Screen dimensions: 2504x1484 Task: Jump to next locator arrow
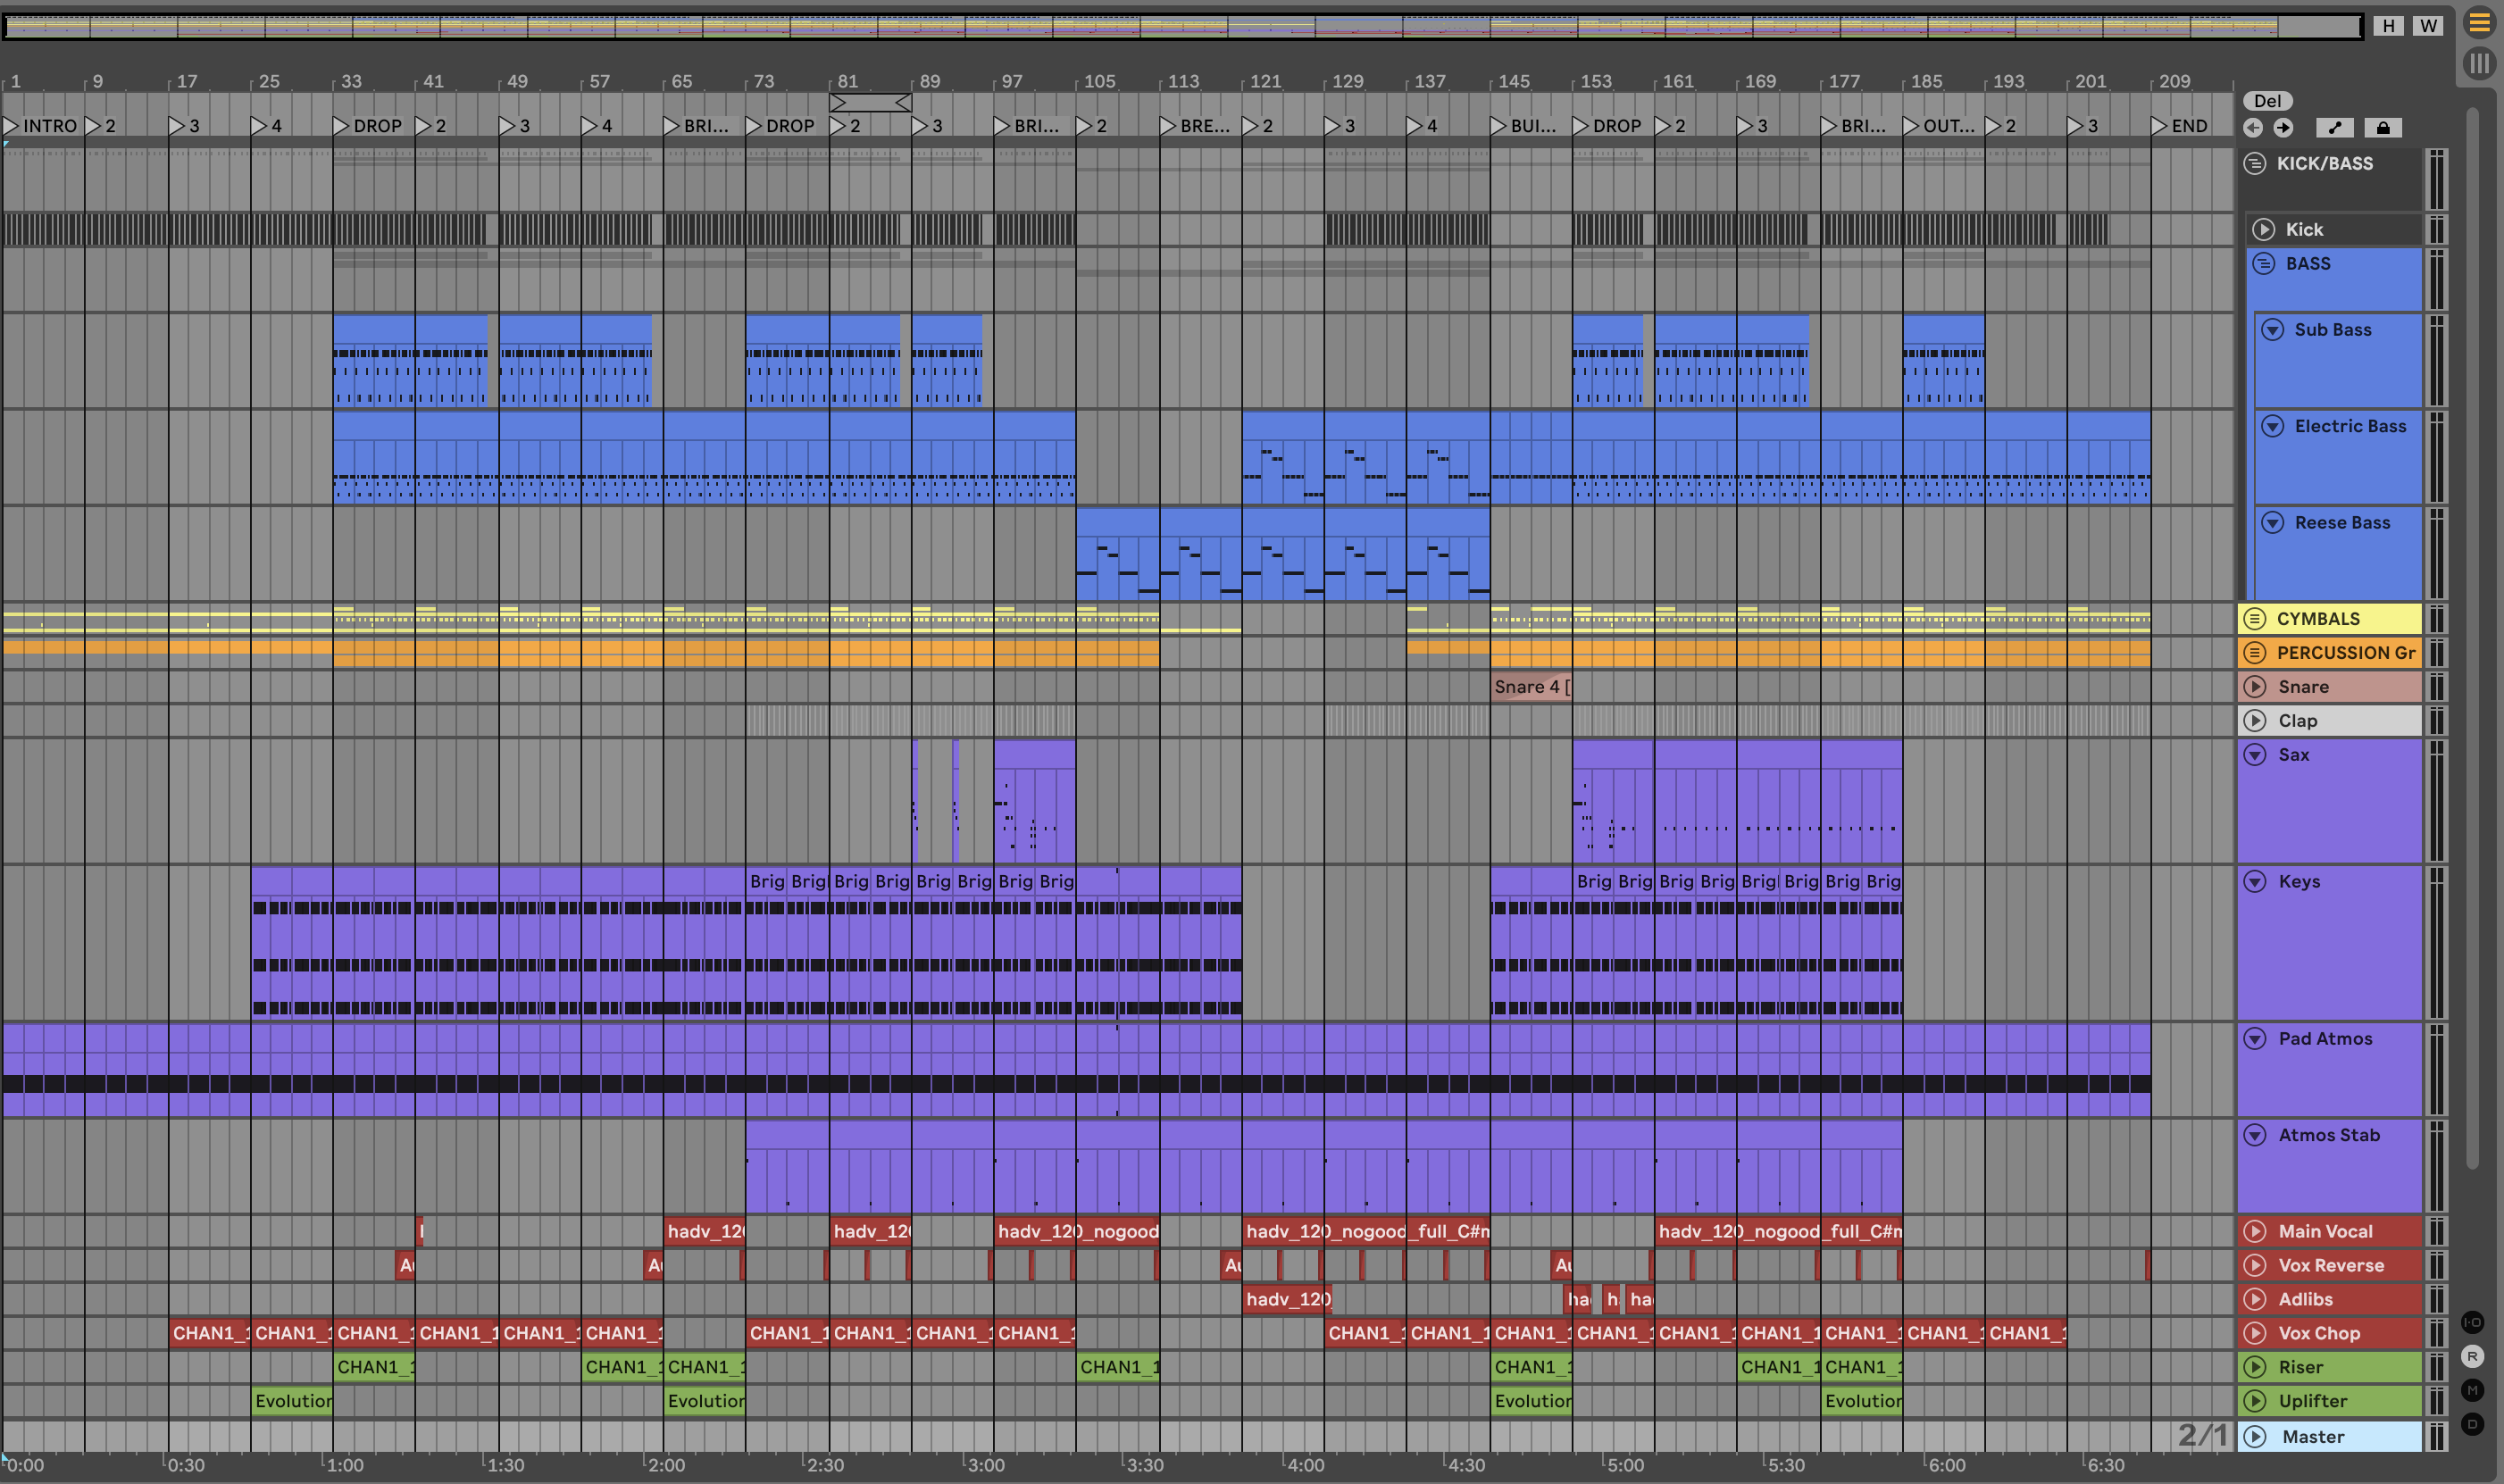(2283, 127)
